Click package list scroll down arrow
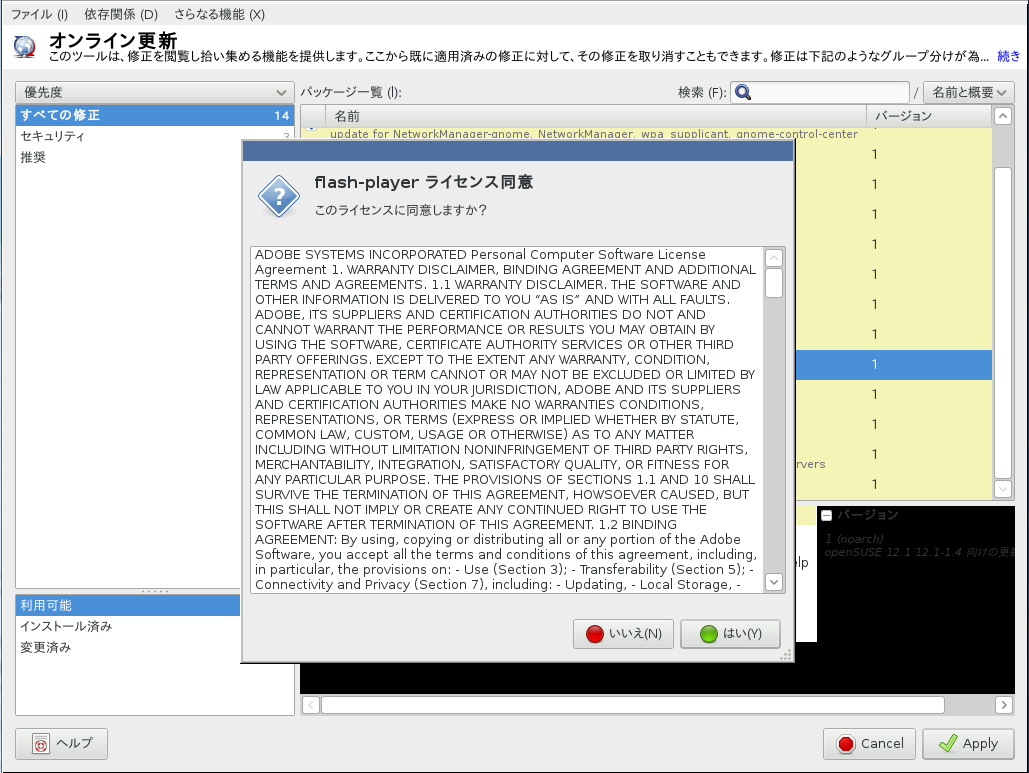Screen dimensions: 1029x773 (1003, 489)
